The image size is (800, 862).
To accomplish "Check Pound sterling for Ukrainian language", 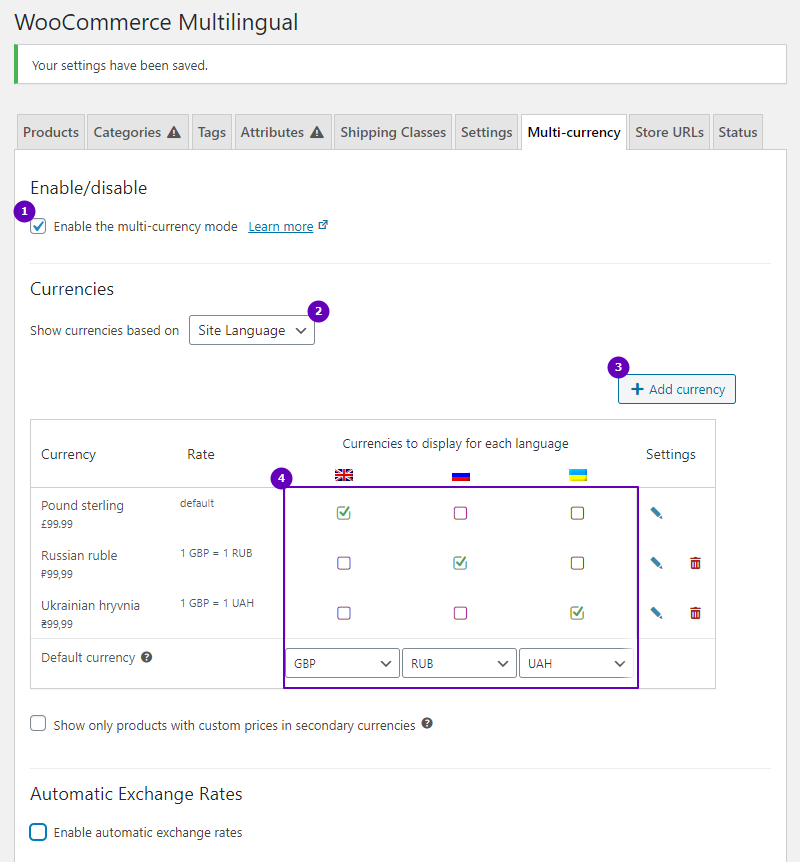I will click(577, 513).
